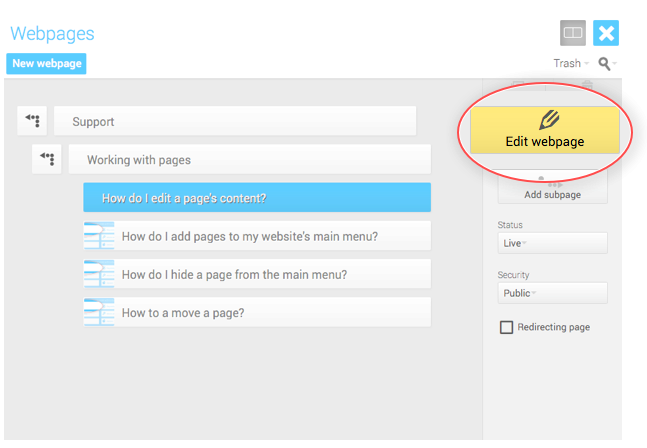This screenshot has width=647, height=448.
Task: Open the Security dropdown showing Public
Action: point(552,293)
